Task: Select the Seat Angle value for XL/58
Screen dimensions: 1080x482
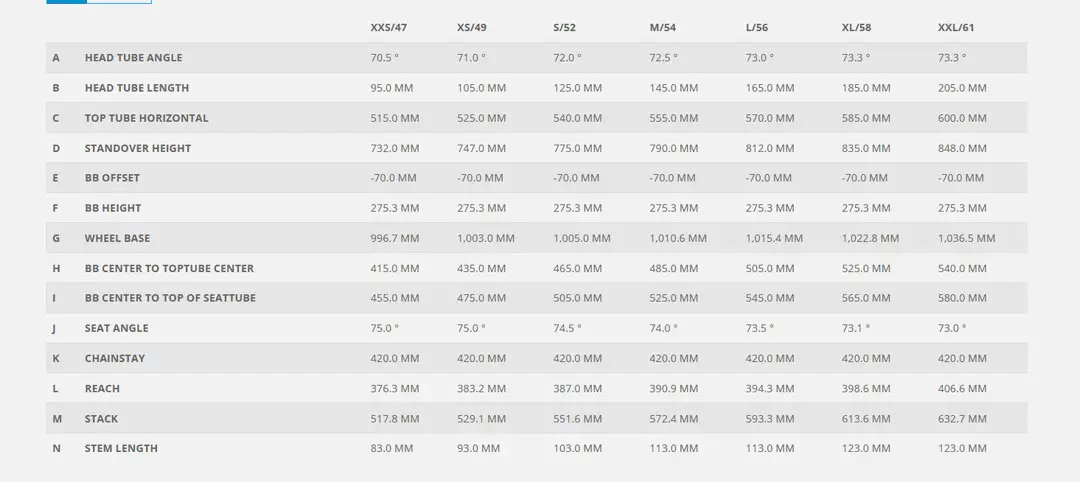Action: click(855, 328)
